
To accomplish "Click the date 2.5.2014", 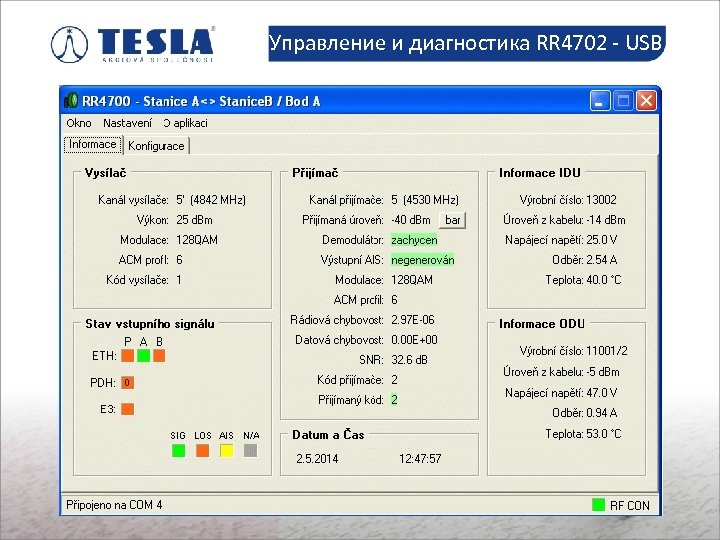I will [x=317, y=459].
